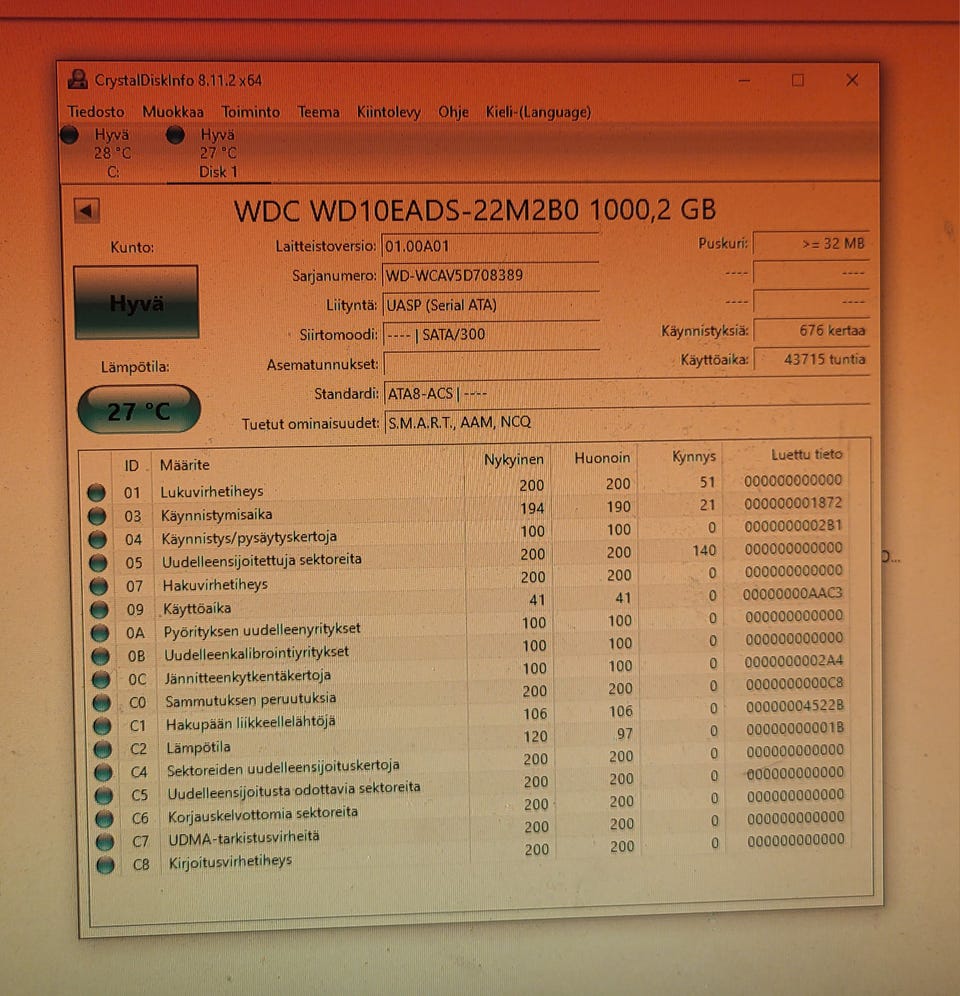The image size is (960, 996).
Task: Click the C: drive status circle
Action: click(x=69, y=135)
